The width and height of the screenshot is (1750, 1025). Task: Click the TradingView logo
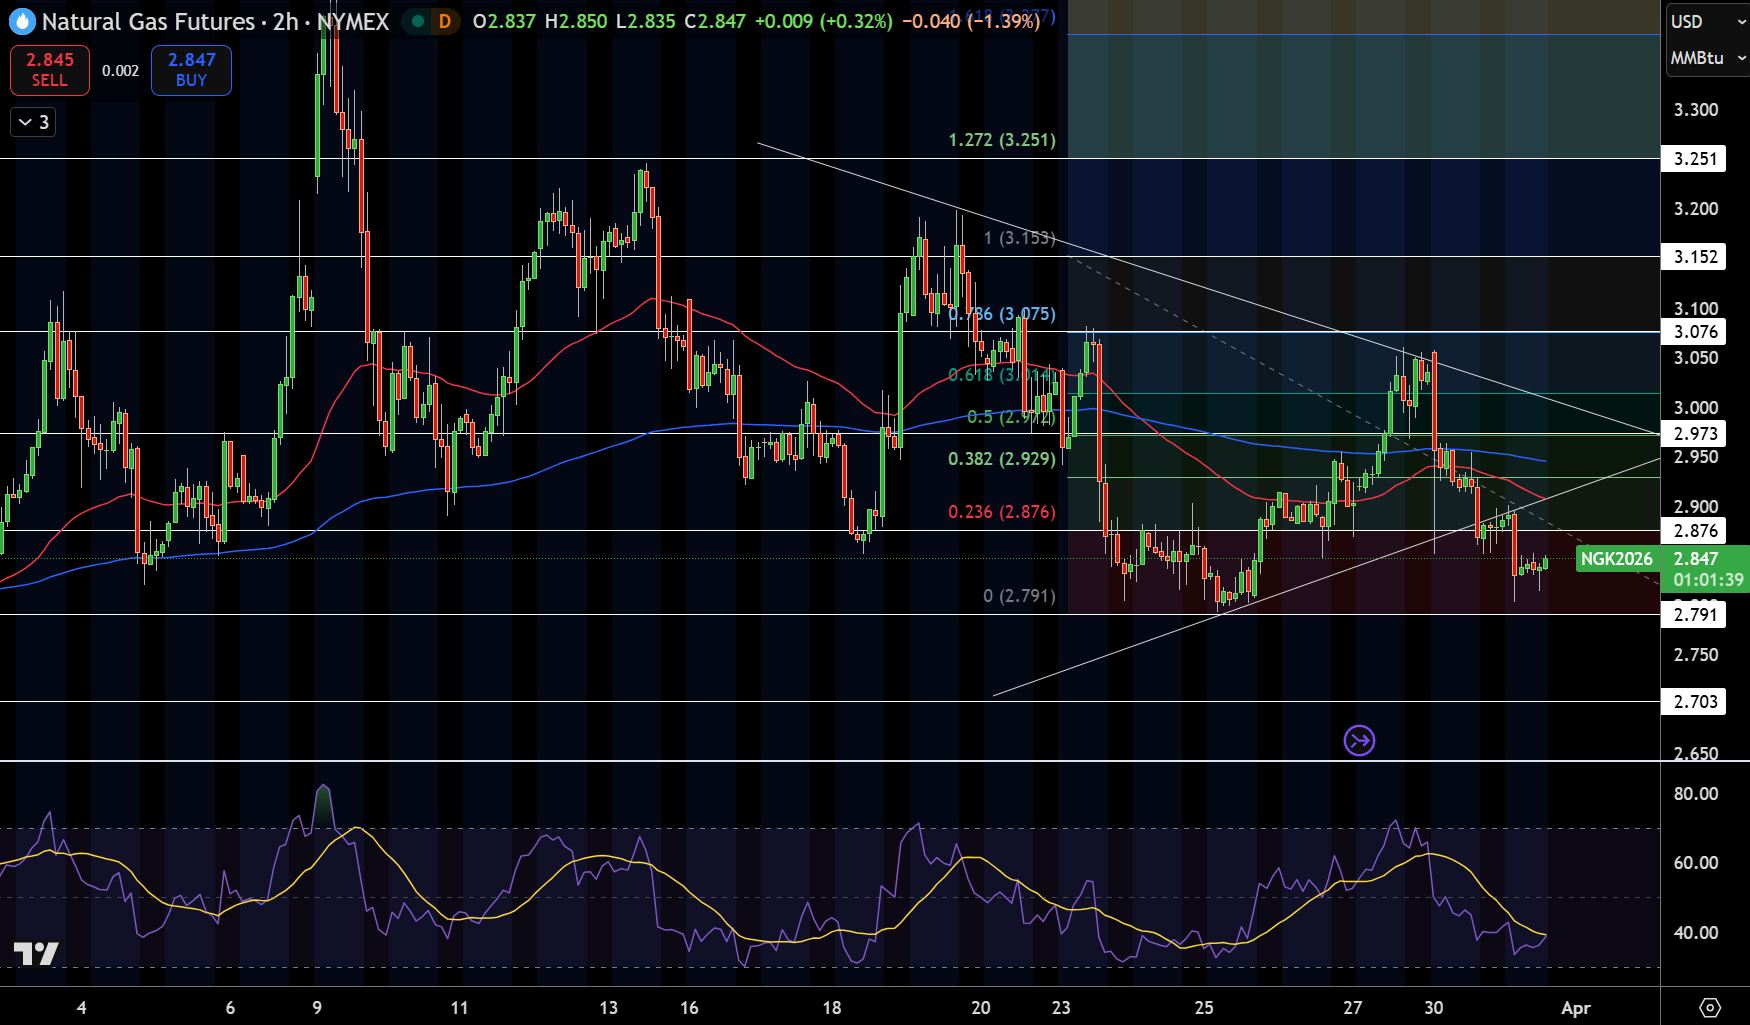tap(36, 953)
